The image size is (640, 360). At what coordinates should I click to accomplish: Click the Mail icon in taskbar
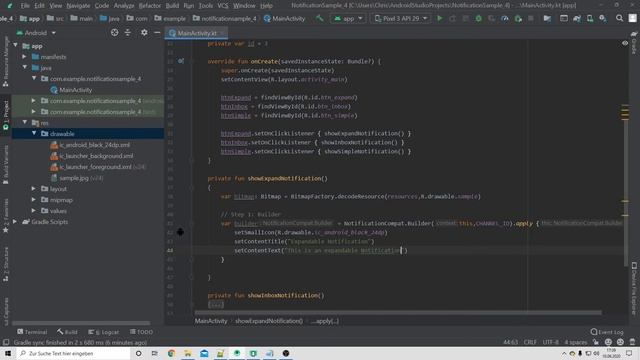tap(204, 353)
